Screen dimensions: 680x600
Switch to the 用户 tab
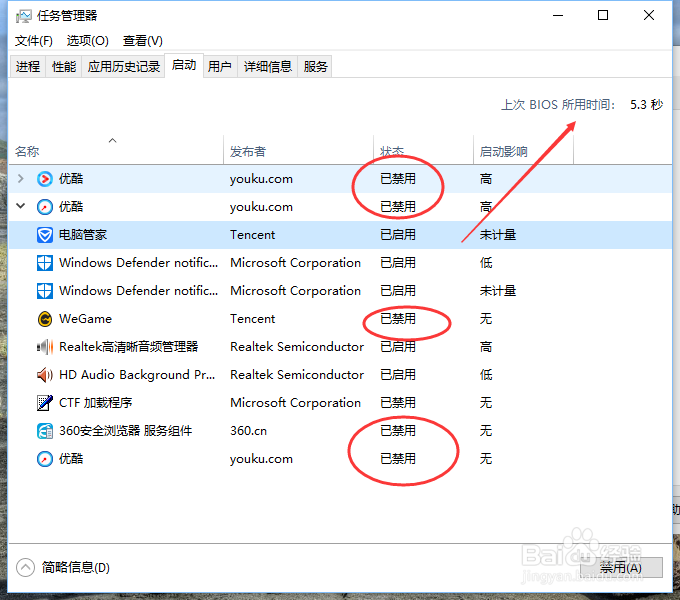(220, 66)
